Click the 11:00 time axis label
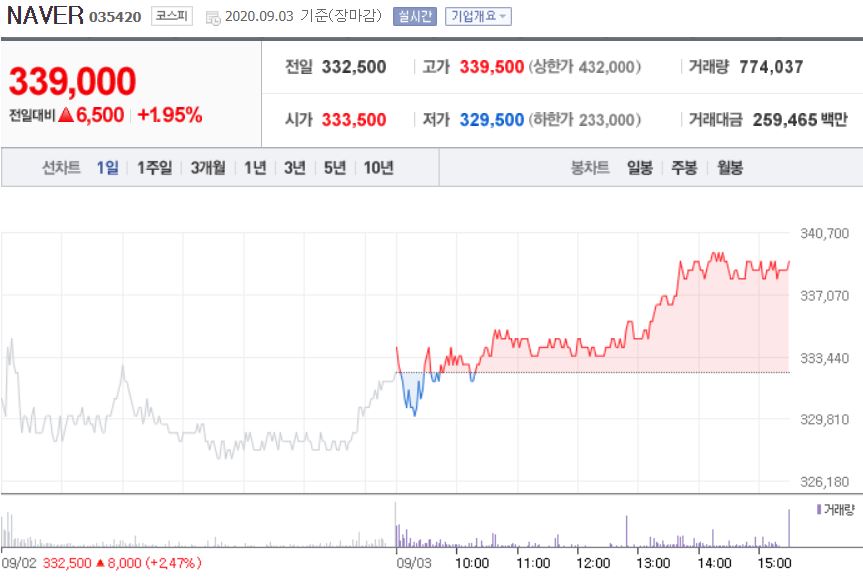This screenshot has width=863, height=586. [533, 563]
